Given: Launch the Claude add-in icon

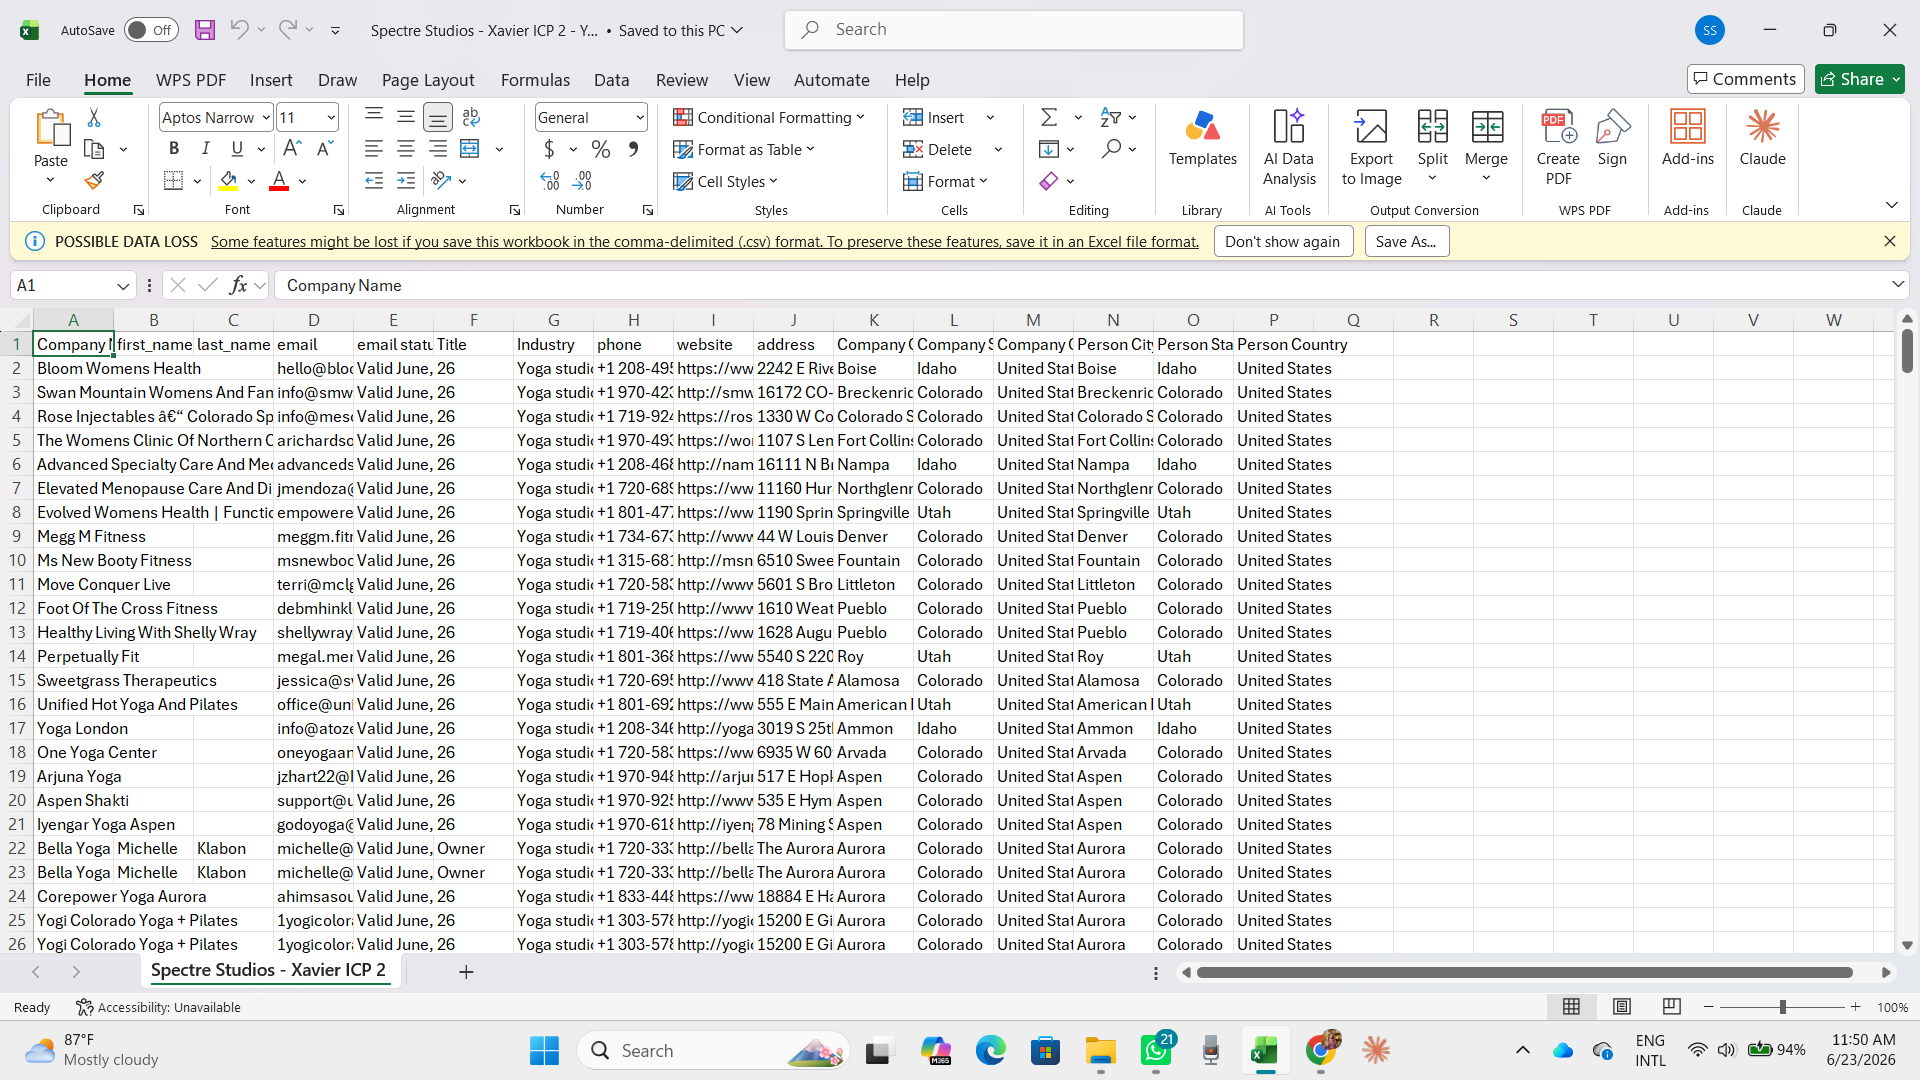Looking at the screenshot, I should (1762, 139).
